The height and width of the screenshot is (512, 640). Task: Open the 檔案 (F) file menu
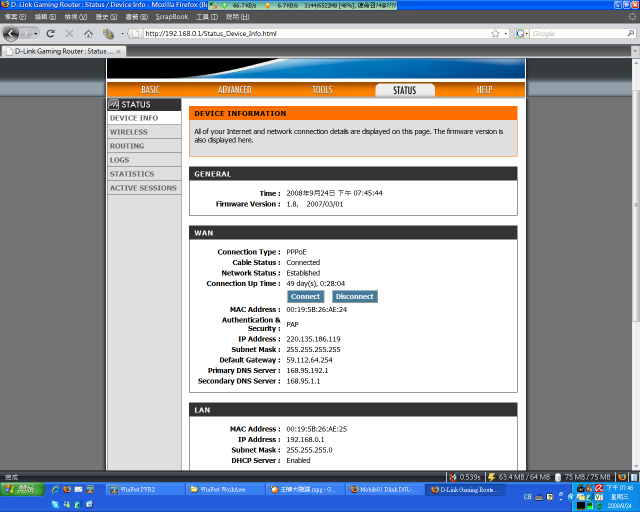coord(15,17)
